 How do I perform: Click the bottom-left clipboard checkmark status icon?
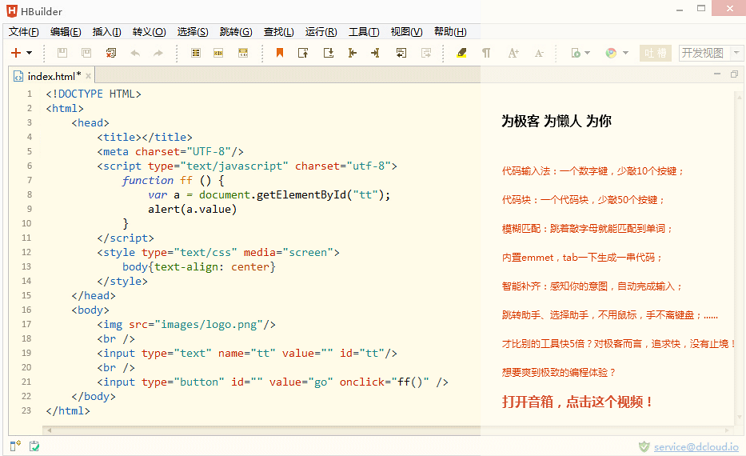[x=34, y=446]
